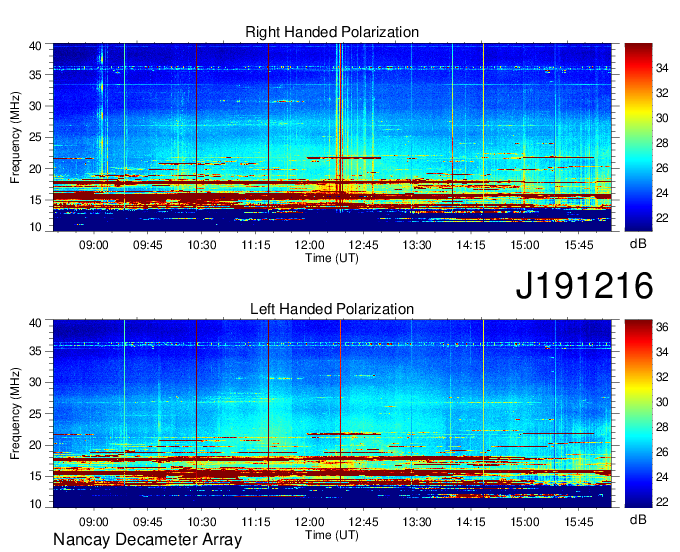The height and width of the screenshot is (552, 680).
Task: Click 11:15 tick on top plot time axis
Action: (x=255, y=245)
